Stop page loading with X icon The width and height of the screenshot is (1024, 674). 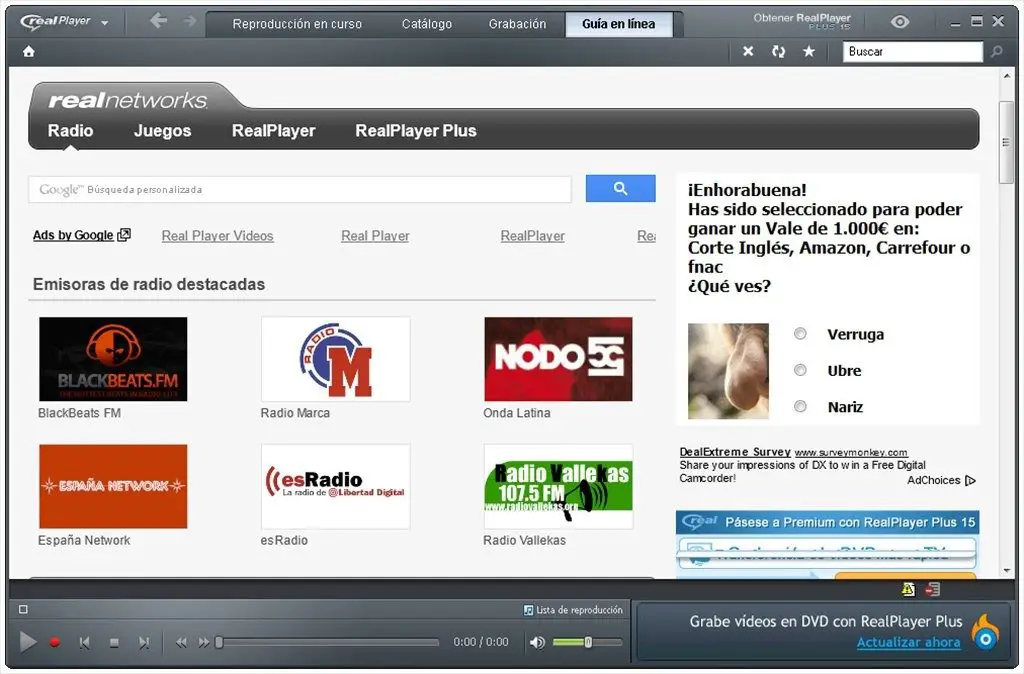(748, 51)
